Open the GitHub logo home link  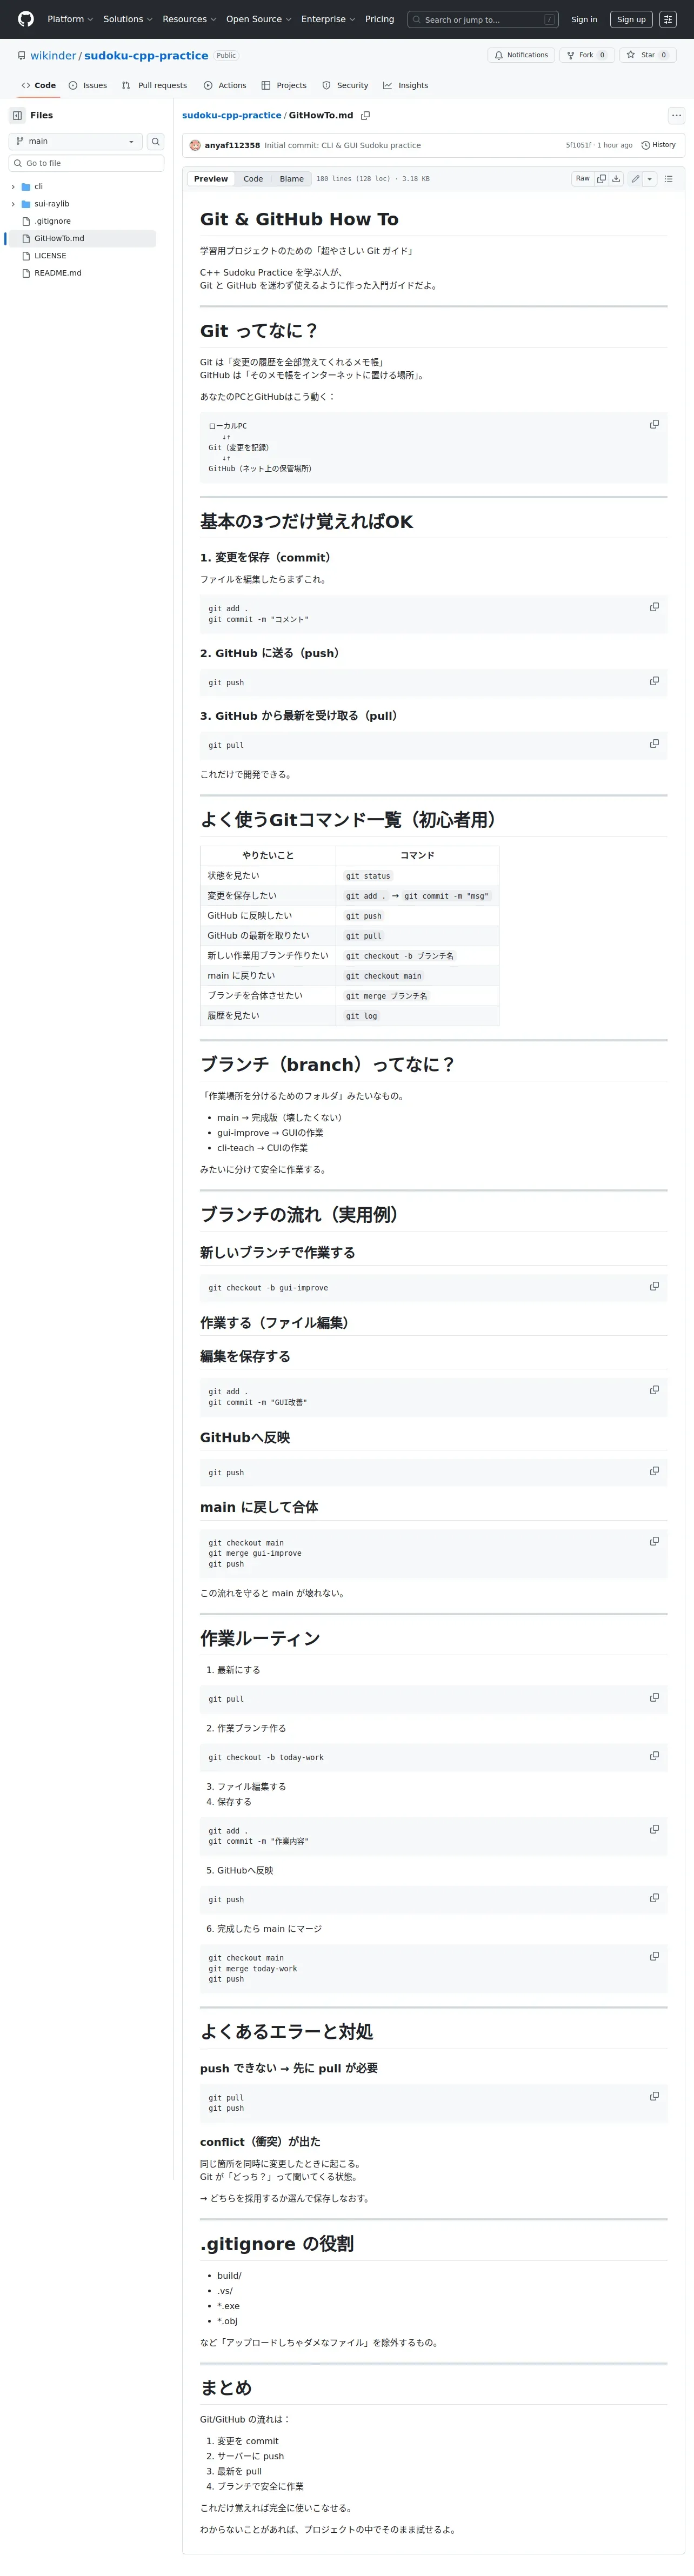point(26,19)
